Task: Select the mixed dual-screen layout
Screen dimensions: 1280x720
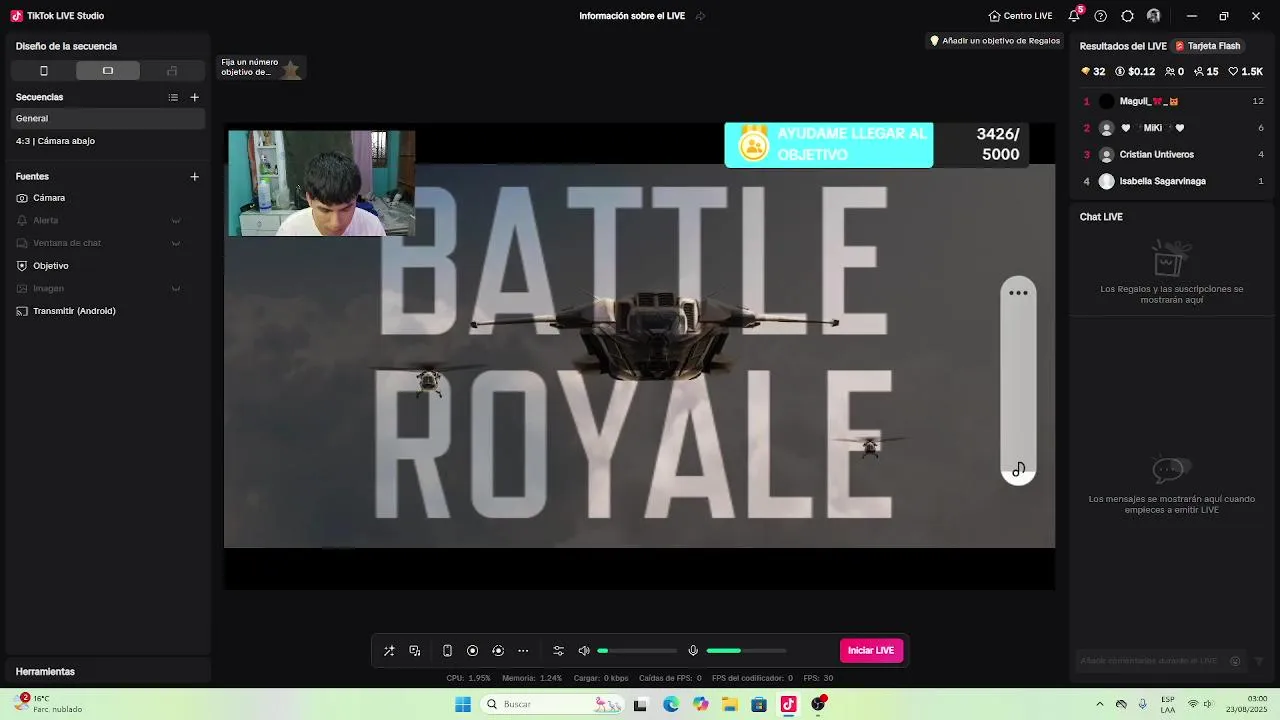Action: coord(172,71)
